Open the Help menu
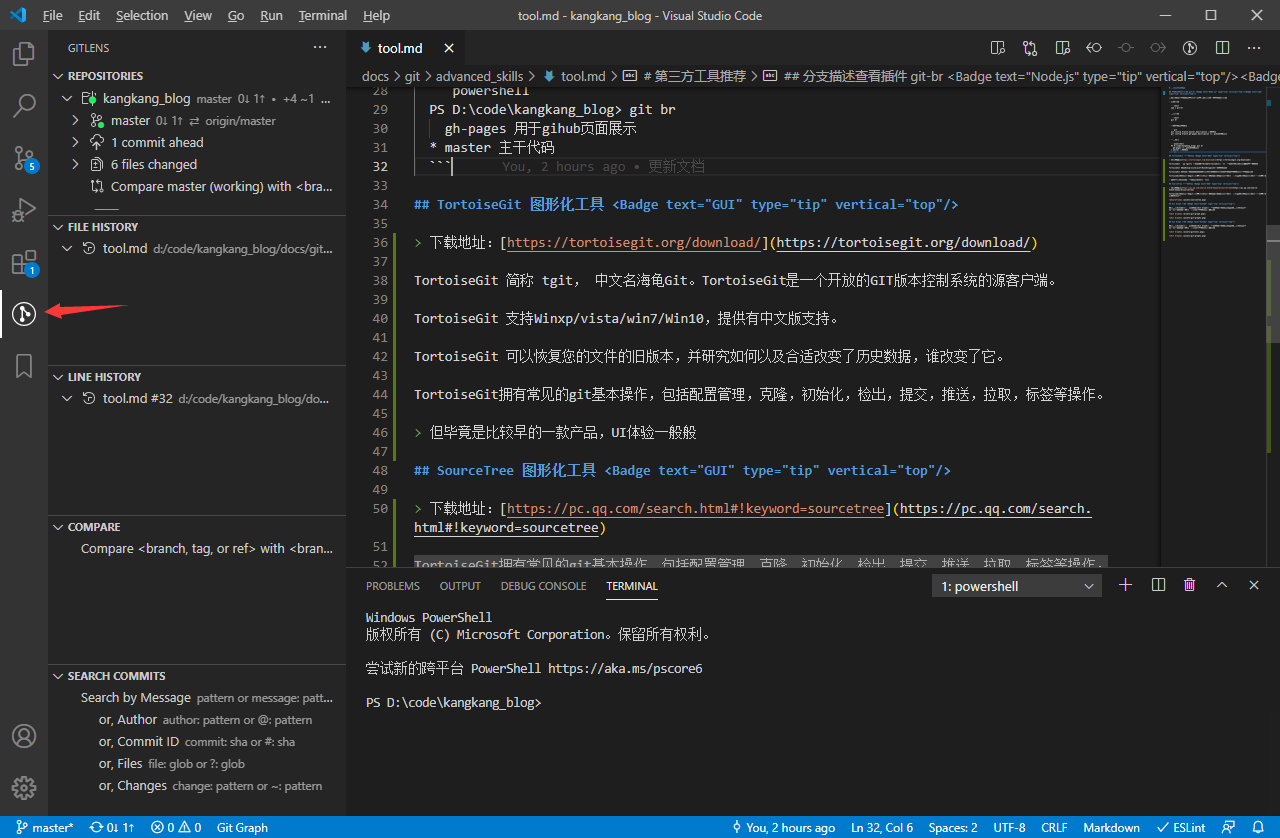Image resolution: width=1280 pixels, height=838 pixels. click(376, 15)
